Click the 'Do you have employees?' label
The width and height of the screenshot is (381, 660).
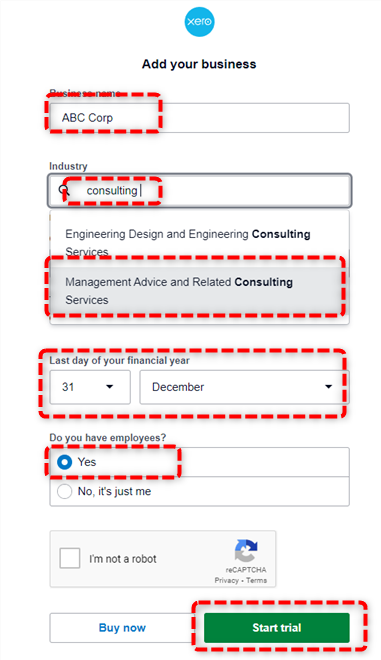pyautogui.click(x=108, y=438)
